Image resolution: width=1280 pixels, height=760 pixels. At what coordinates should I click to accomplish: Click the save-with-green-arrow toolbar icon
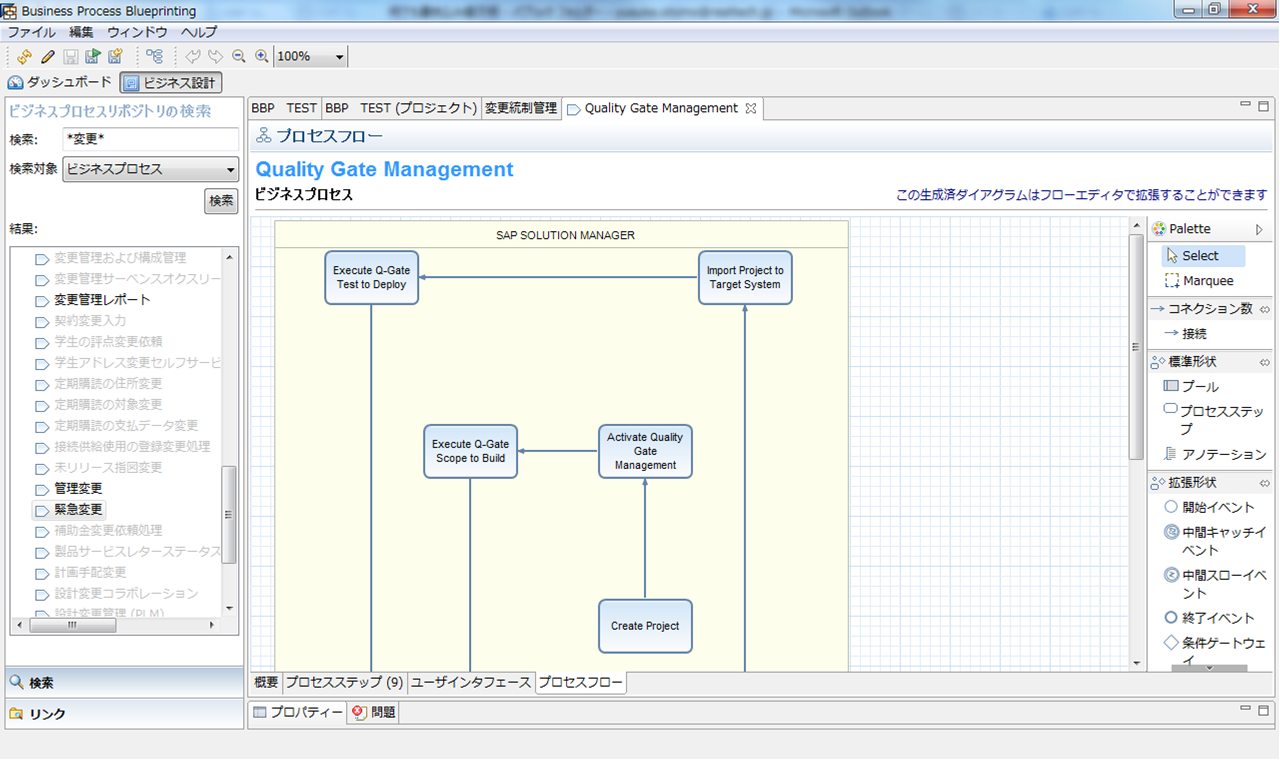pos(93,57)
